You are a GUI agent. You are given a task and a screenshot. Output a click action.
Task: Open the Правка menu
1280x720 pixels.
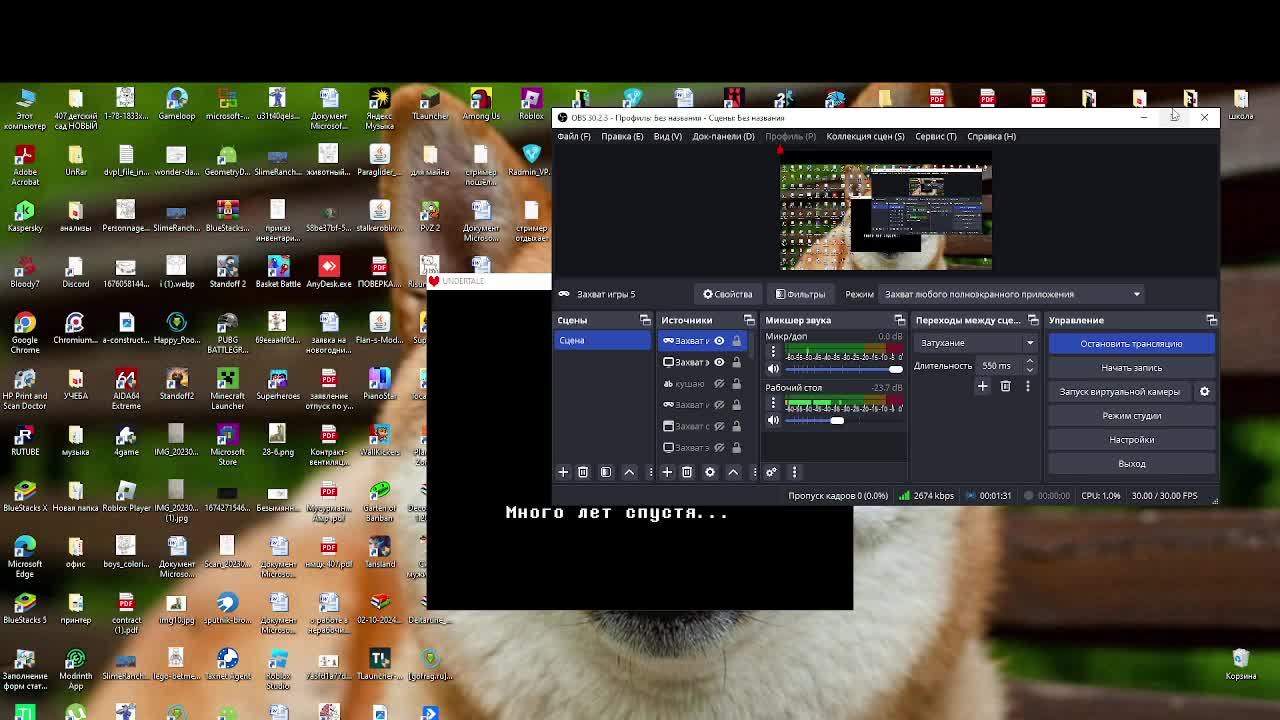point(622,136)
